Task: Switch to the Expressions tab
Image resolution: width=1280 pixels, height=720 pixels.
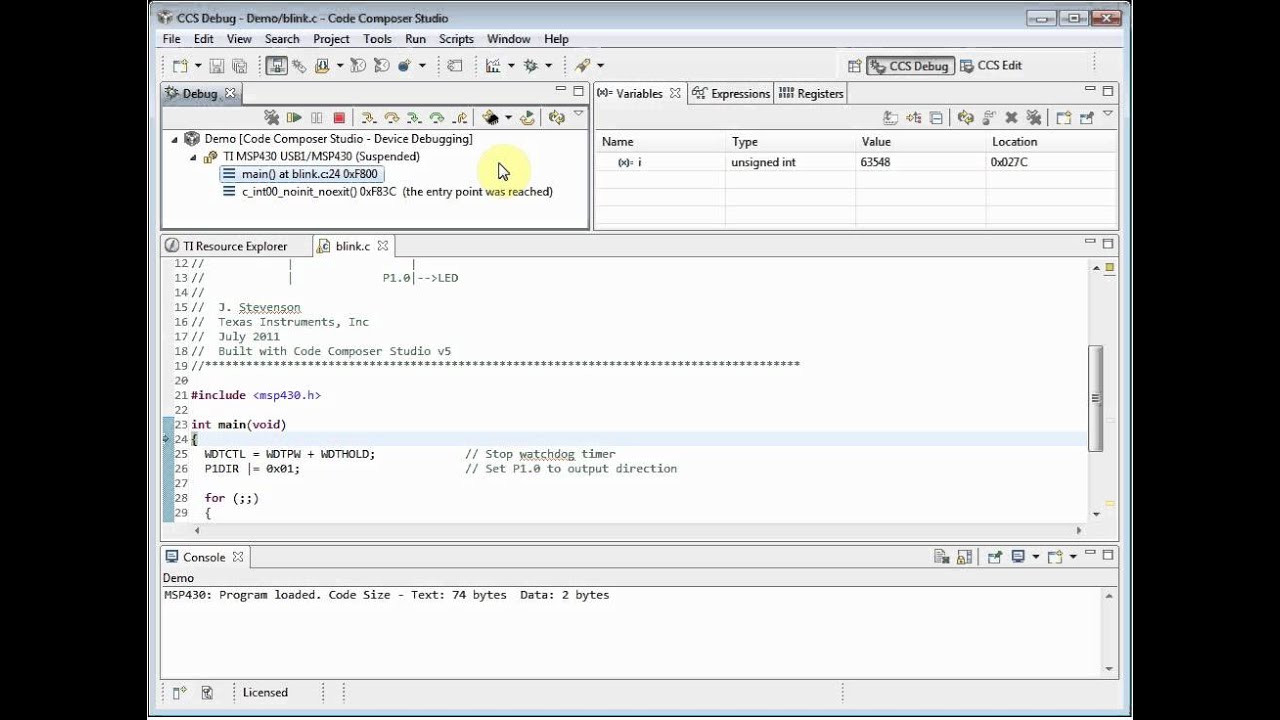Action: (731, 93)
